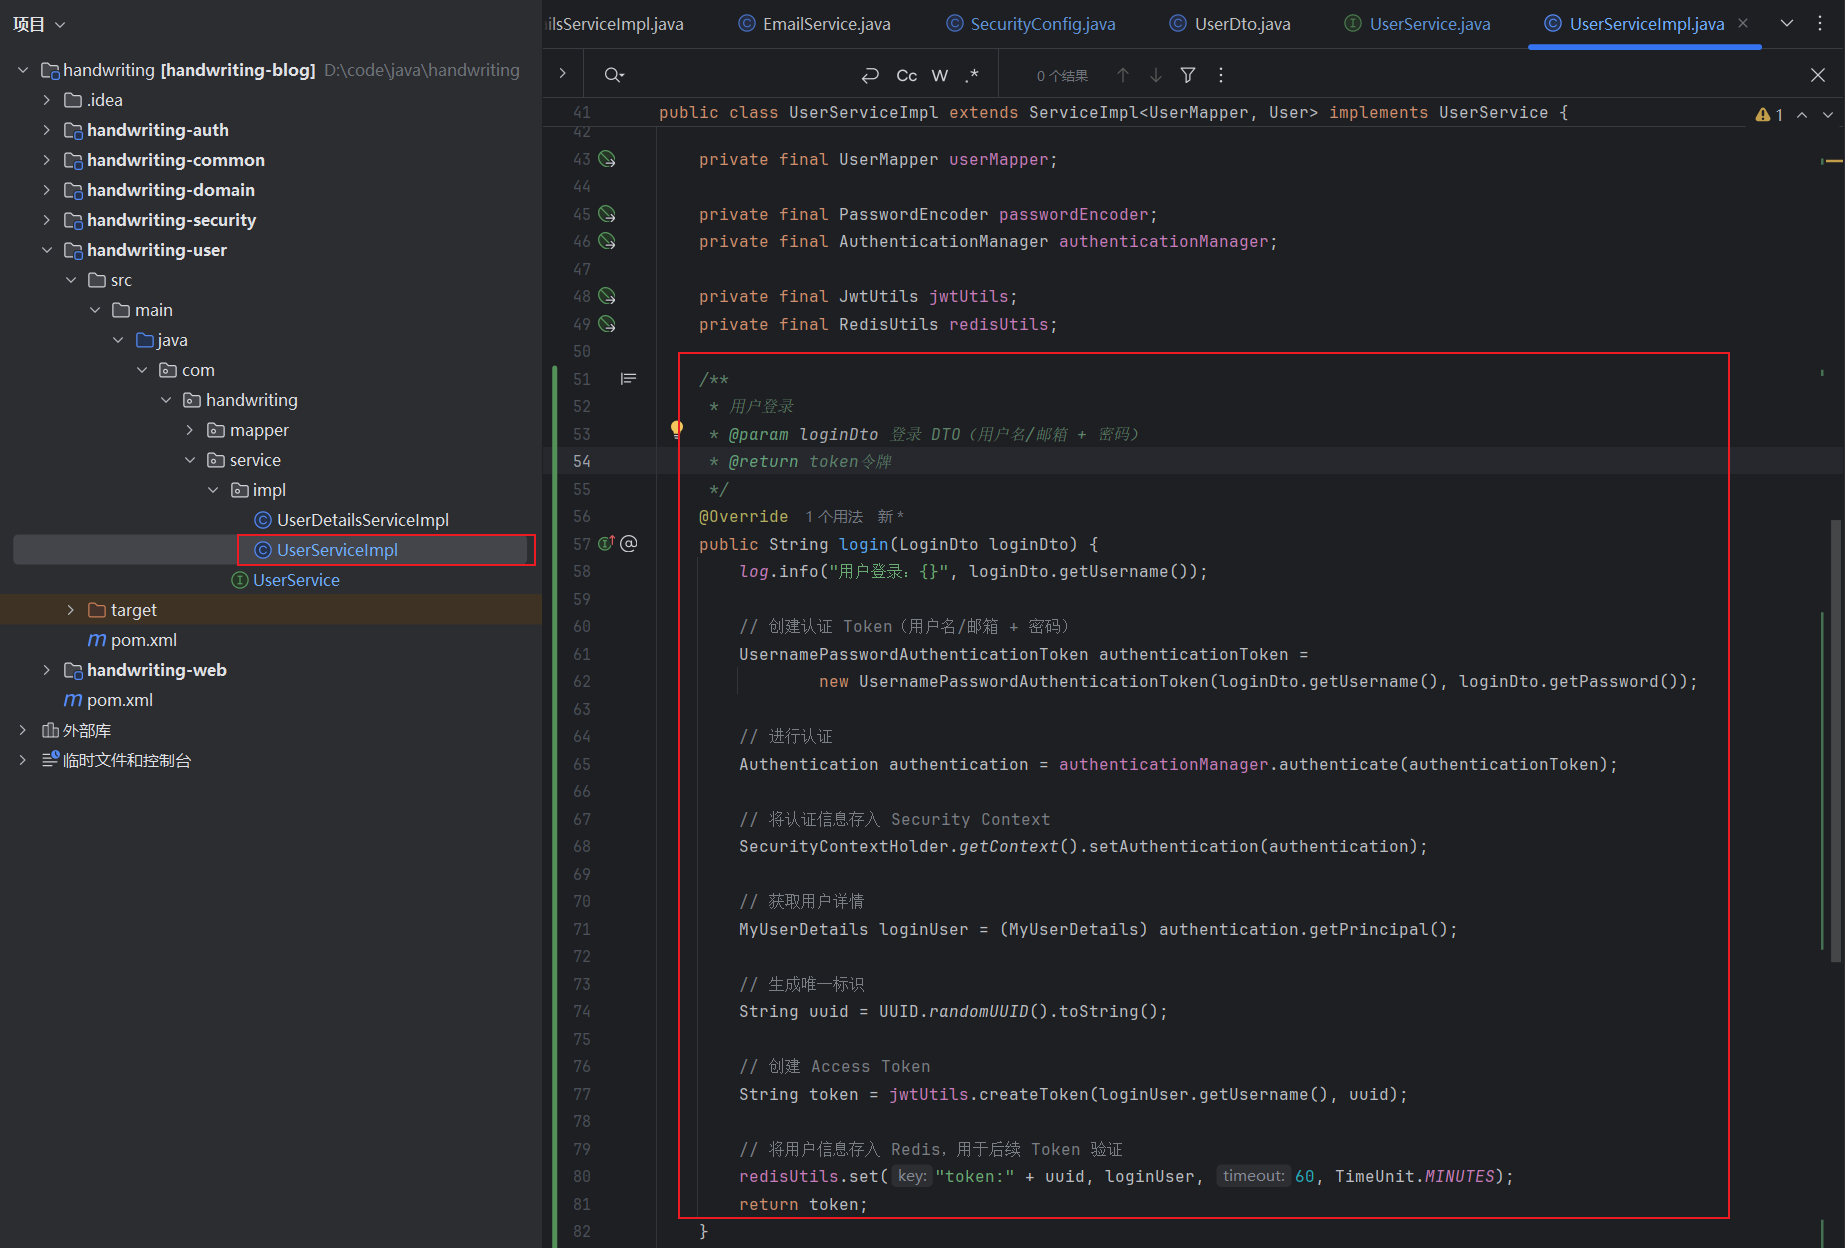
Task: Select pom.xml under handwriting-user
Action: (x=133, y=640)
